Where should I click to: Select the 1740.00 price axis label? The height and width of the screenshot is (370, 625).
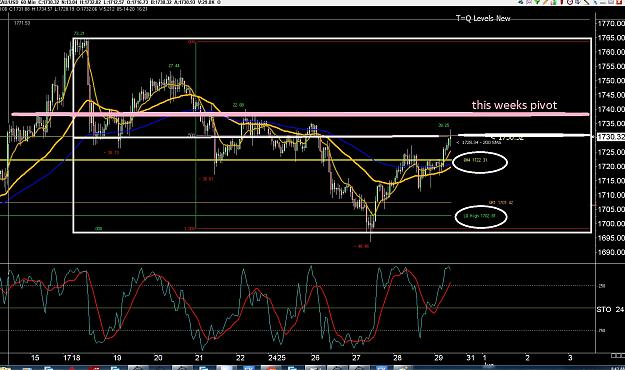click(x=611, y=109)
